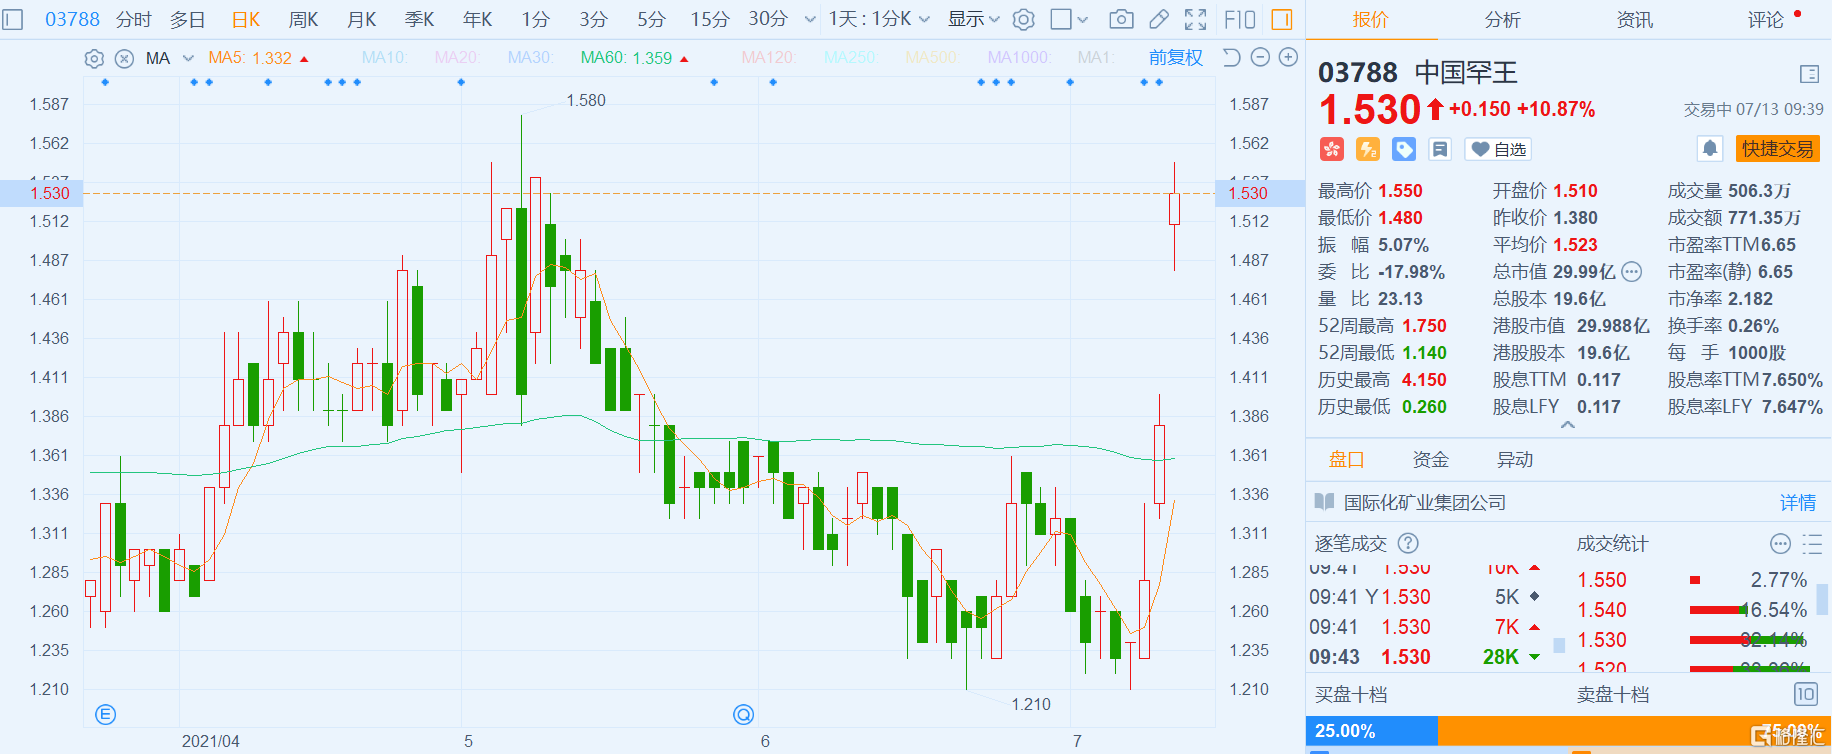Toggle the MA20 line visibility
Image resolution: width=1832 pixels, height=754 pixels.
click(456, 58)
